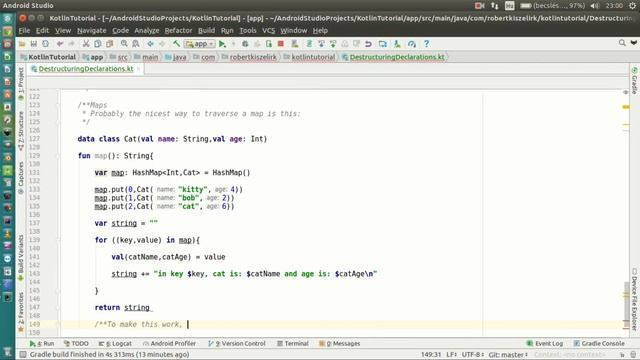Click the Cut scissors icon
This screenshot has width=640, height=360.
pyautogui.click(x=86, y=44)
